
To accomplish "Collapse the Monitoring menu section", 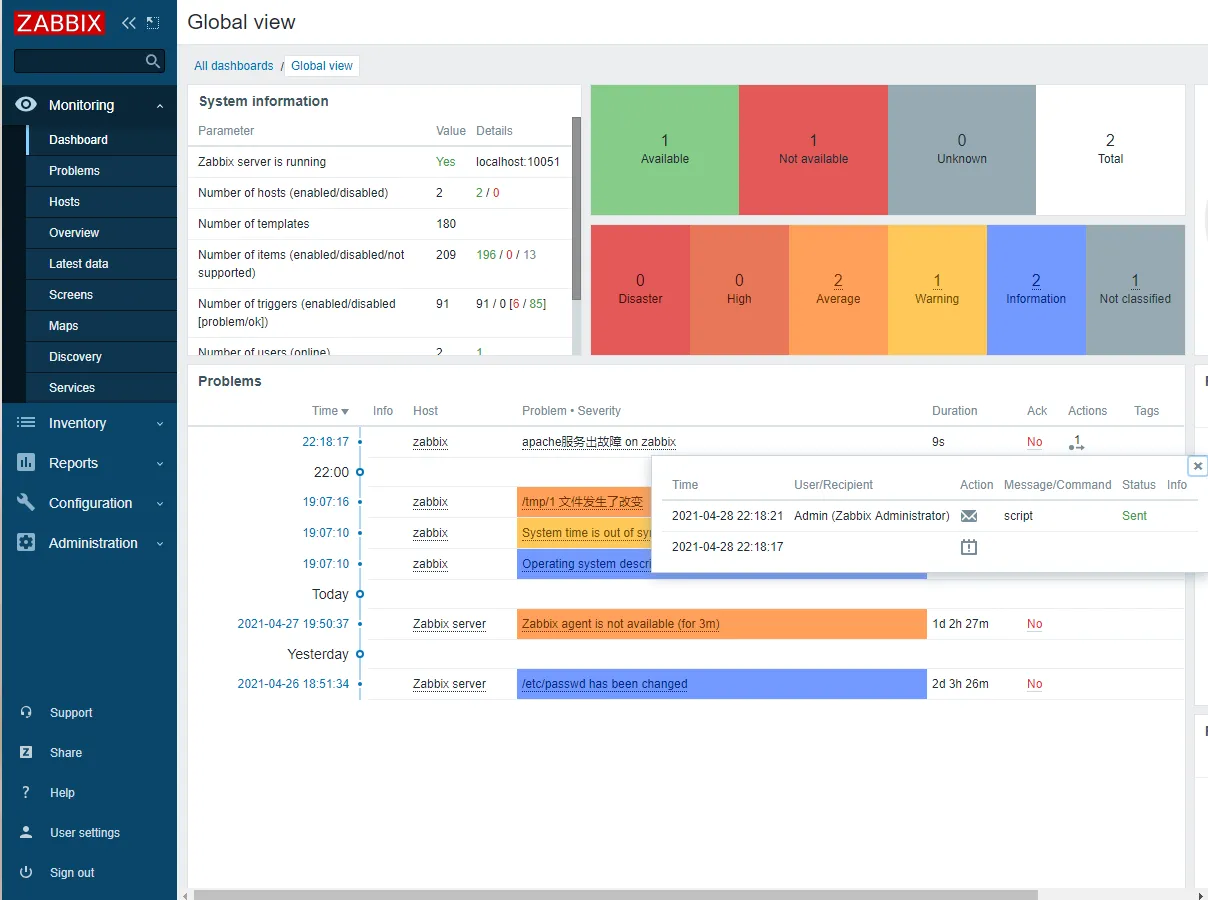I will (160, 106).
